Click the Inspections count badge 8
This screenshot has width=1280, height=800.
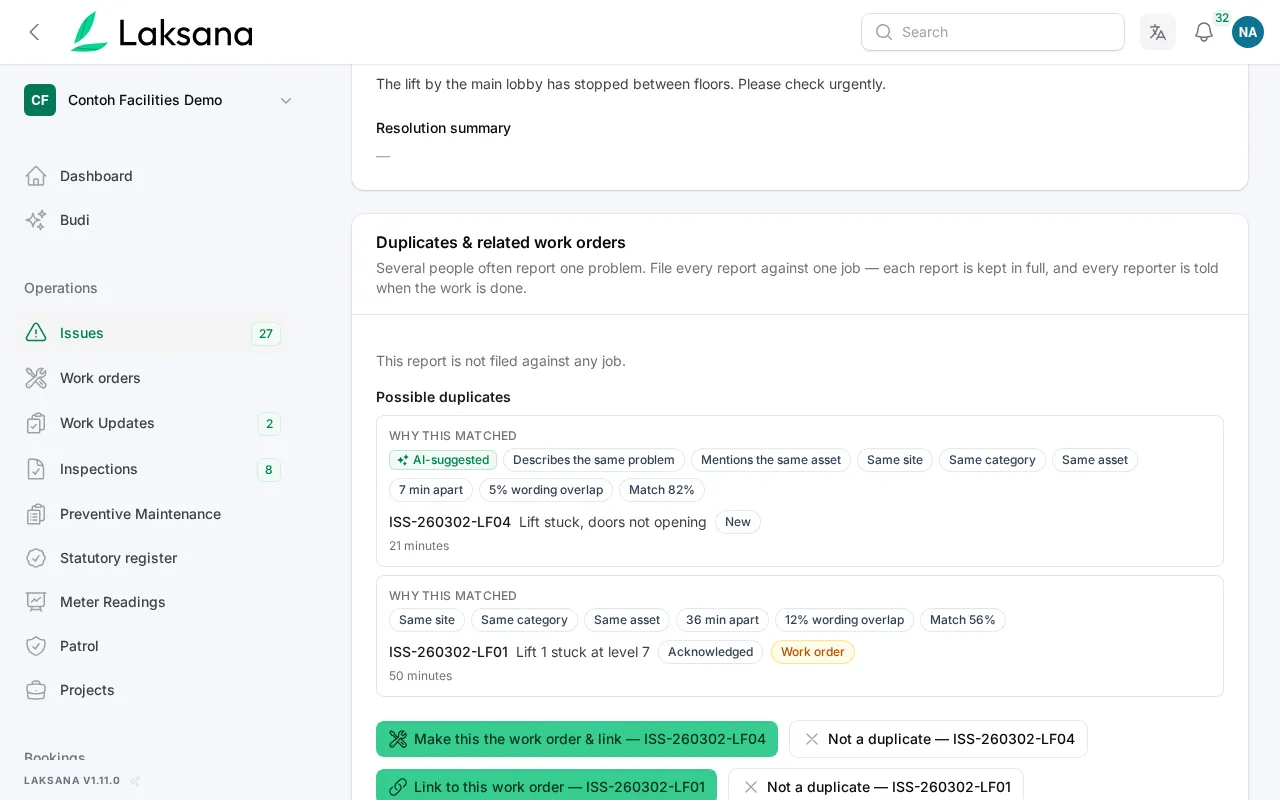point(269,470)
